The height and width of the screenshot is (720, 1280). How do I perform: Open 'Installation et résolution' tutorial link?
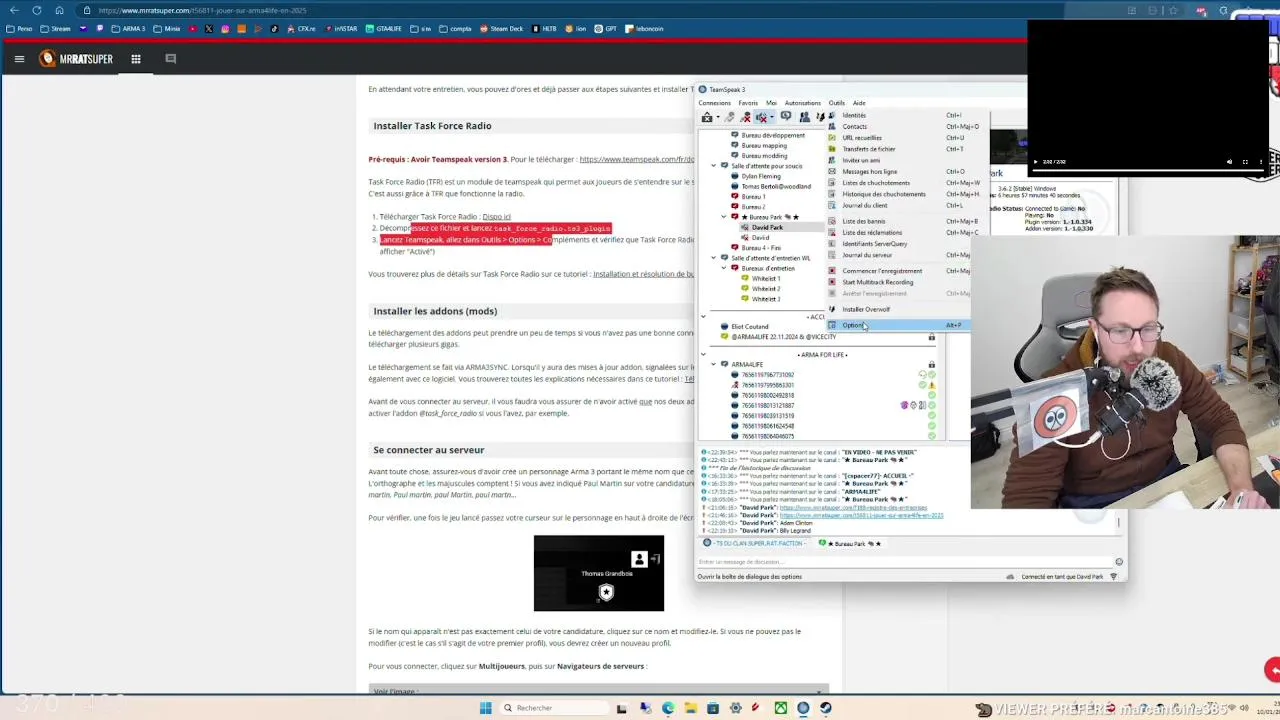pos(643,274)
